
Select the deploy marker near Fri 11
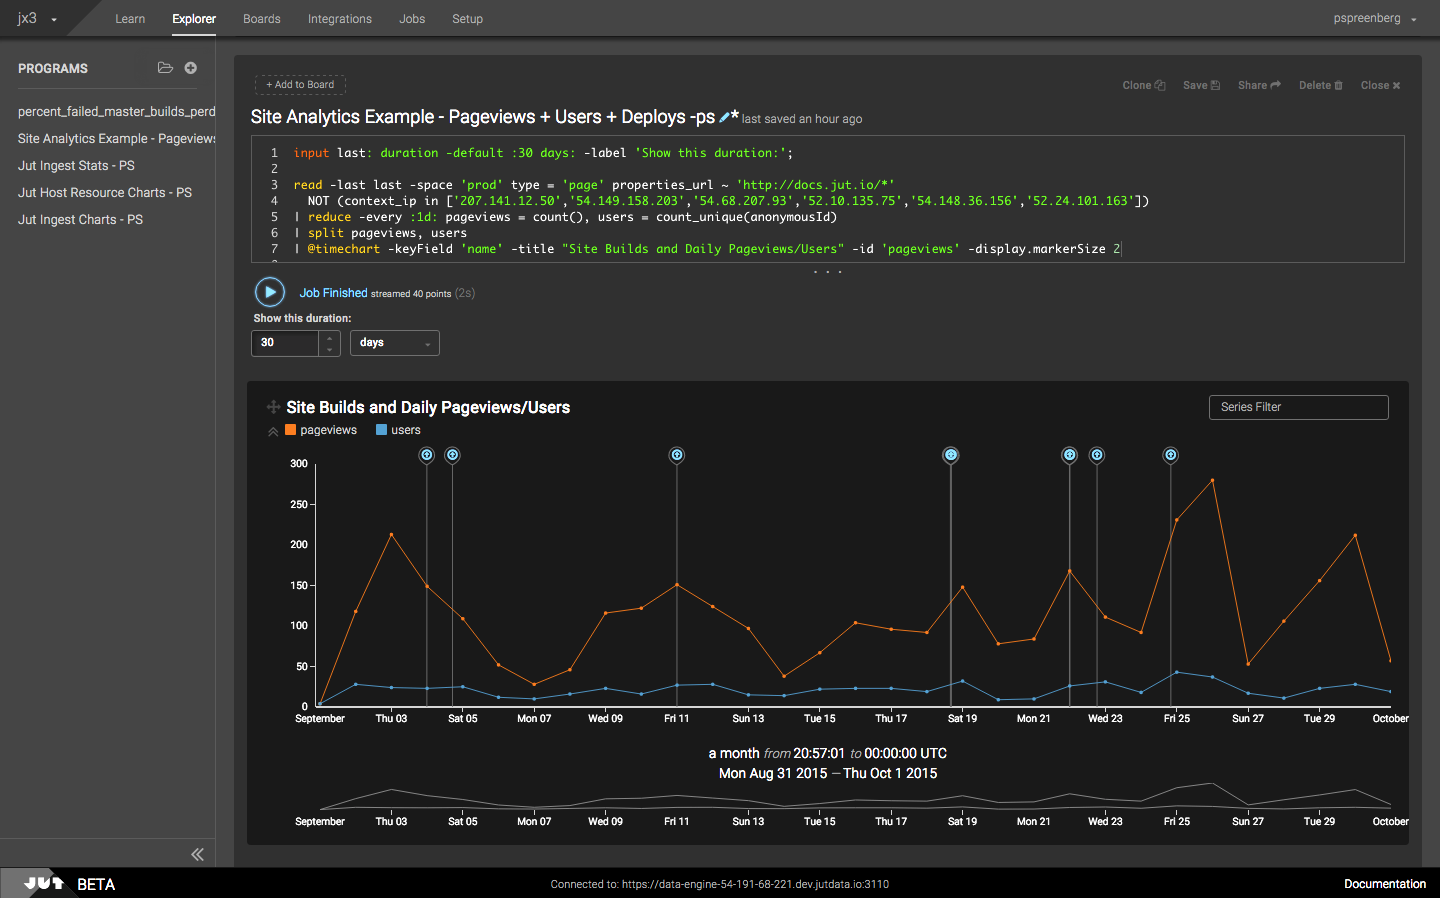677,455
